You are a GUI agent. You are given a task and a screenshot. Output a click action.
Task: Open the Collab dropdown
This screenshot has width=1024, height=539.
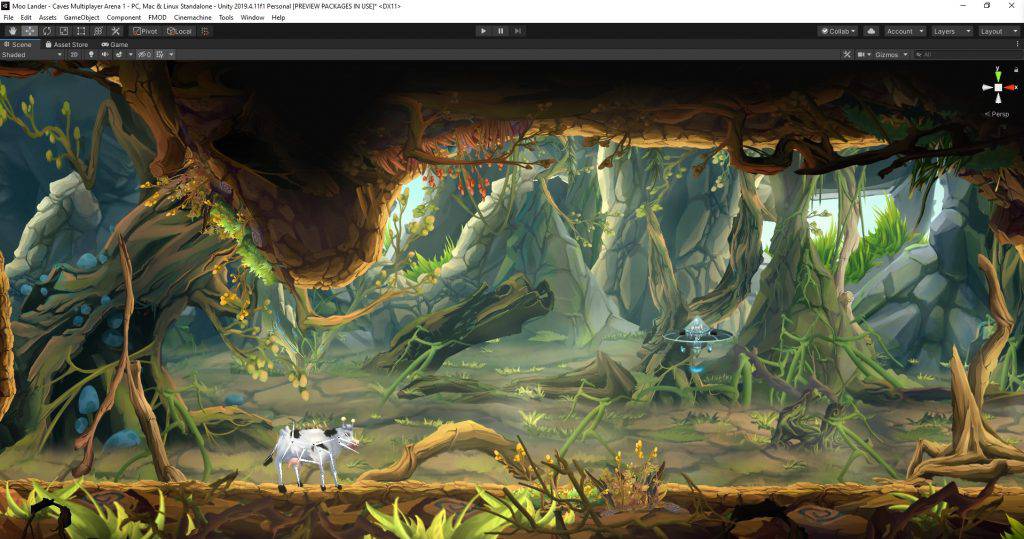(838, 31)
